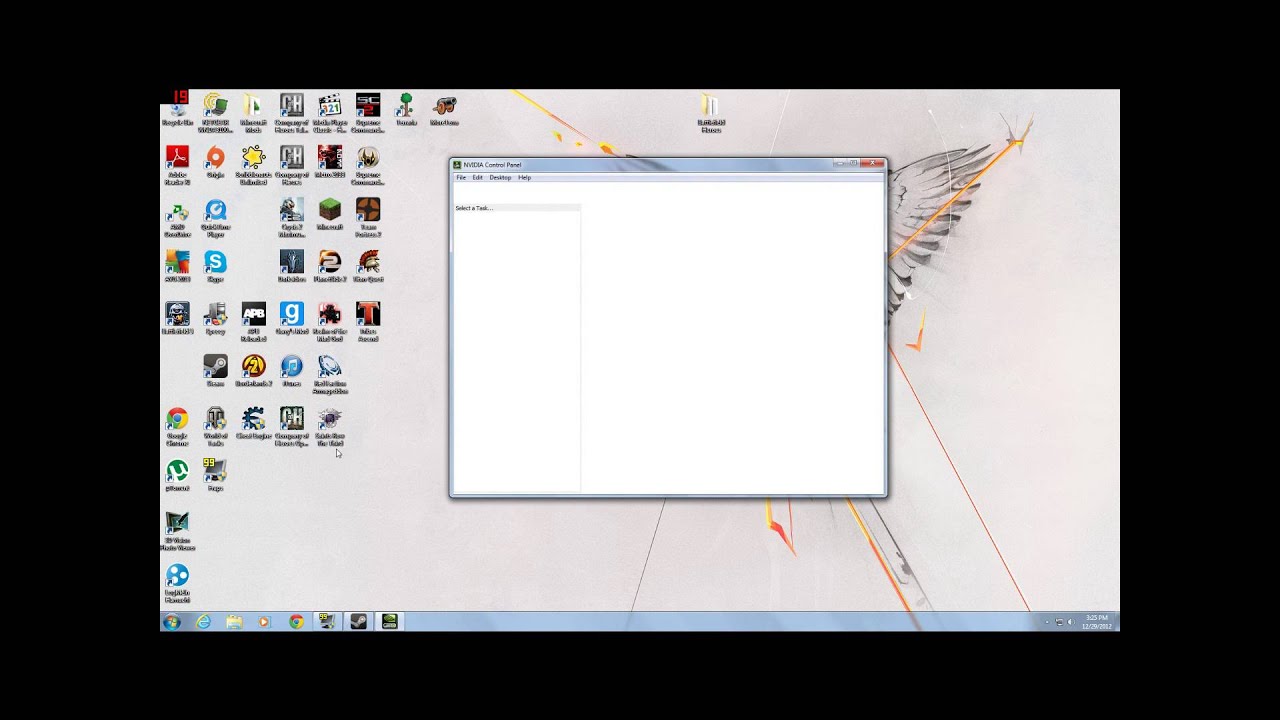Select the Minecraft Mods folder icon

pyautogui.click(x=253, y=112)
